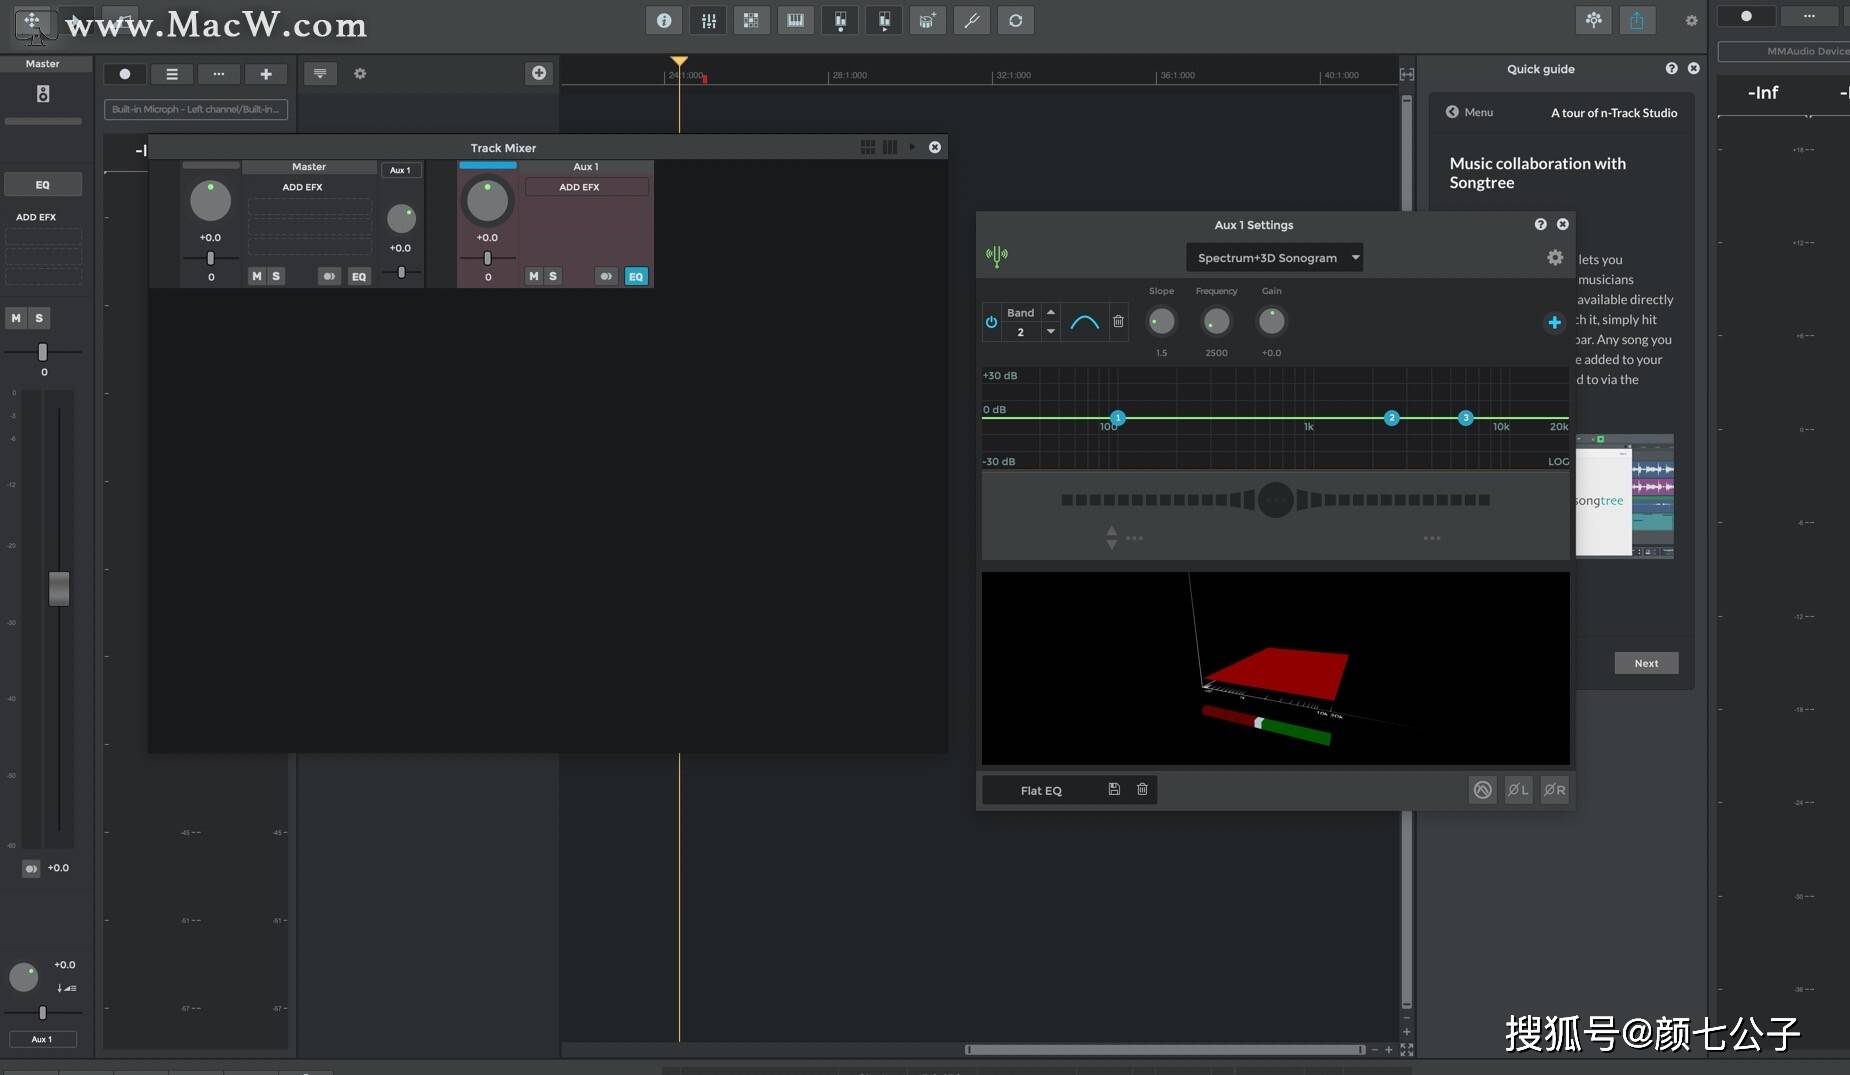Viewport: 1850px width, 1075px height.
Task: Open the Songtree collaboration icon at top right
Action: (1593, 20)
